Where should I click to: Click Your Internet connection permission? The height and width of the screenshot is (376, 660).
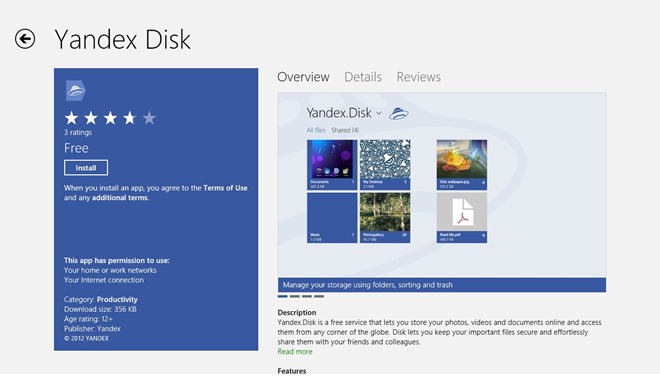[104, 280]
